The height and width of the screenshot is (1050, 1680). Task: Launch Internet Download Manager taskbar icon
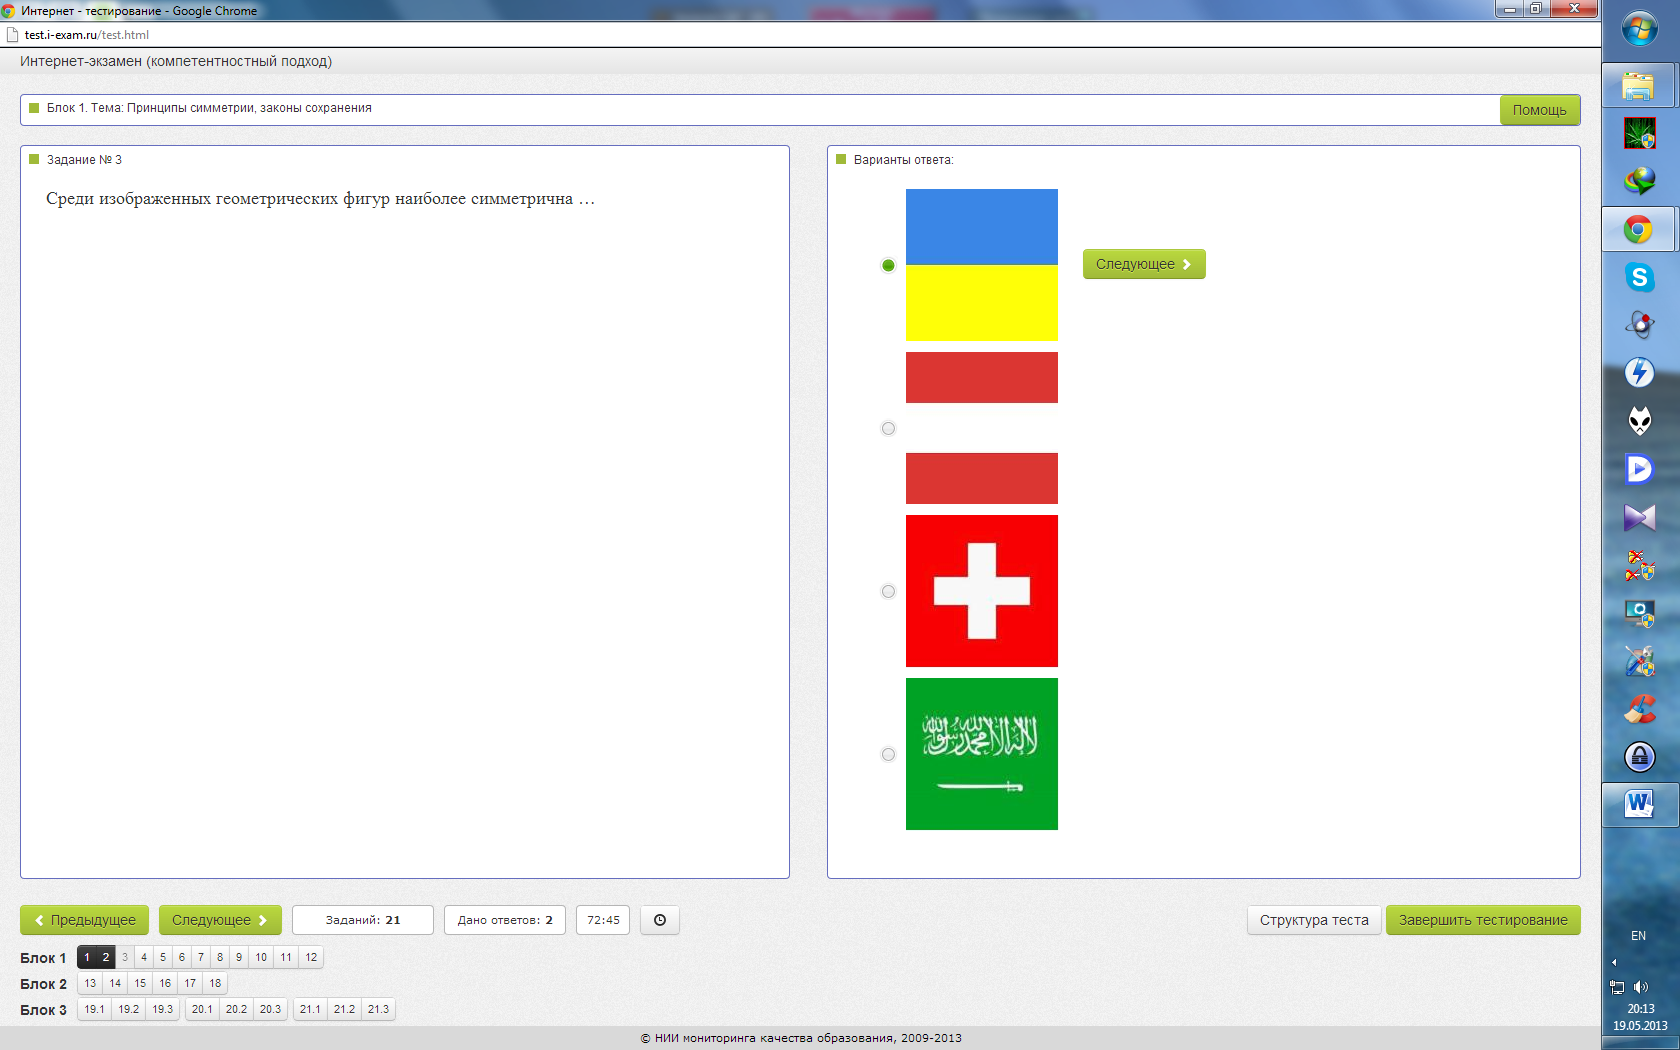1639,181
